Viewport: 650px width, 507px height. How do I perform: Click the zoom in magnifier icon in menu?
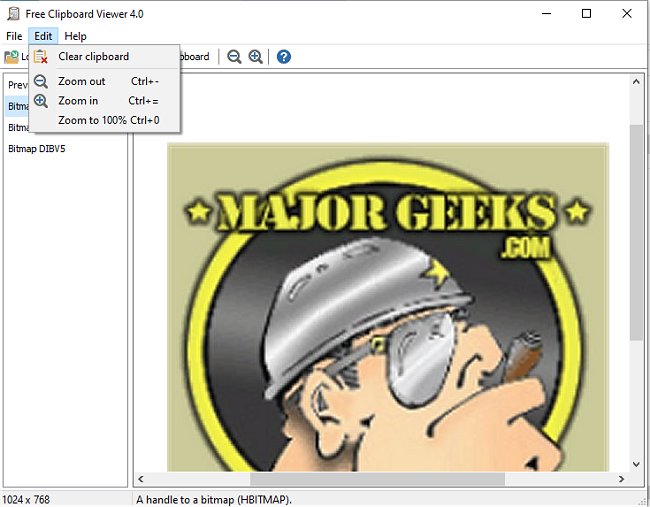pyautogui.click(x=41, y=101)
